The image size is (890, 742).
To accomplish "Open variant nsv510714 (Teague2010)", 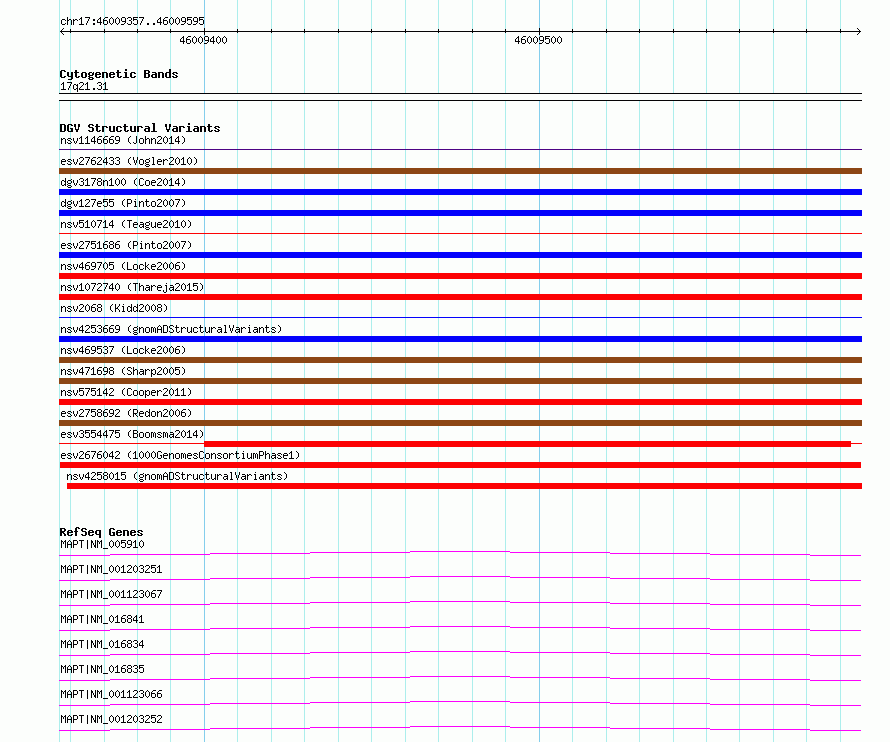I will pyautogui.click(x=126, y=224).
